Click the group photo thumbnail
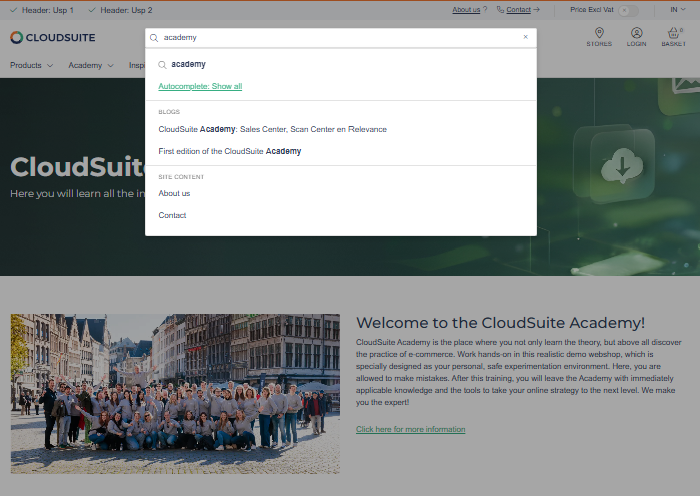This screenshot has width=700, height=496. coord(175,394)
